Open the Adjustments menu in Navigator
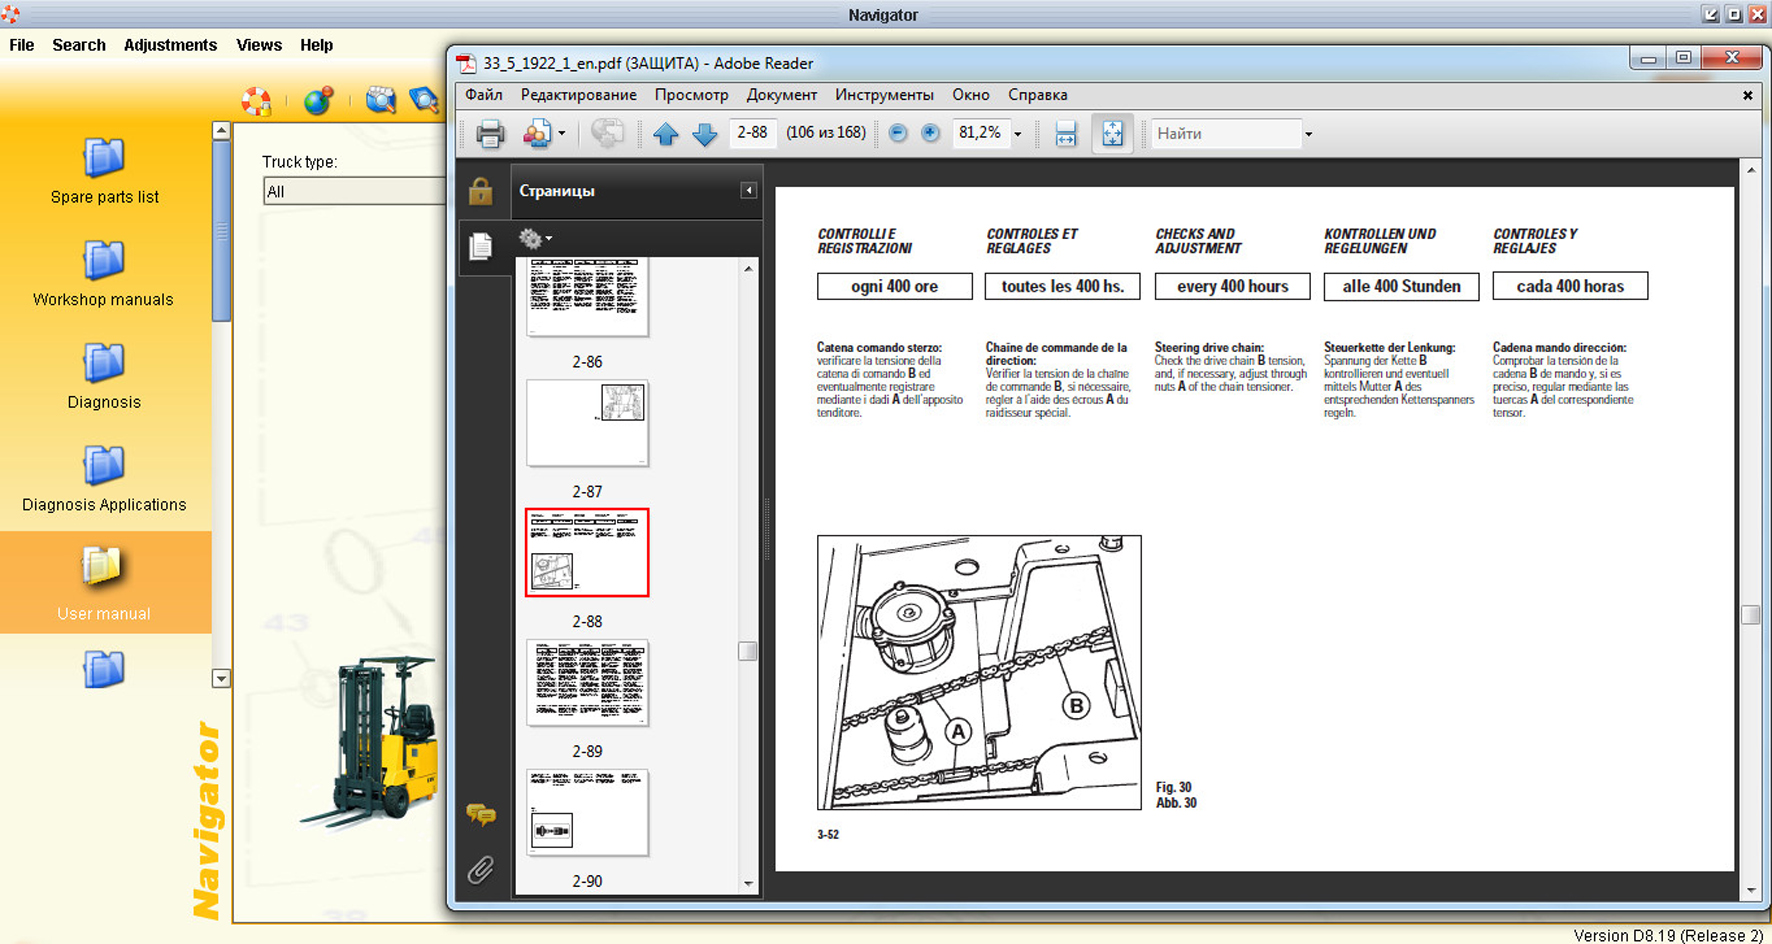Screen dimensions: 1772x944 click(x=170, y=45)
